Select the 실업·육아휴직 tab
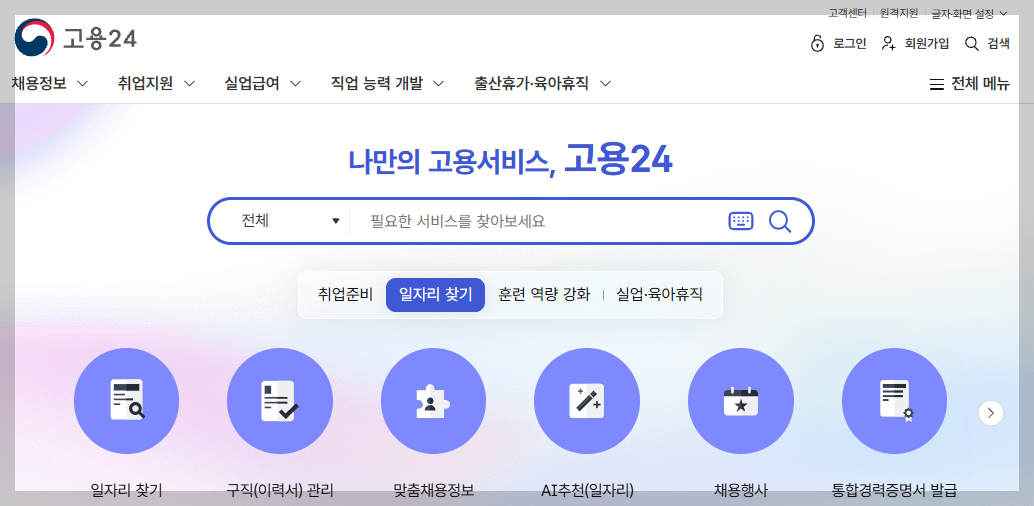Image resolution: width=1034 pixels, height=506 pixels. [x=659, y=294]
